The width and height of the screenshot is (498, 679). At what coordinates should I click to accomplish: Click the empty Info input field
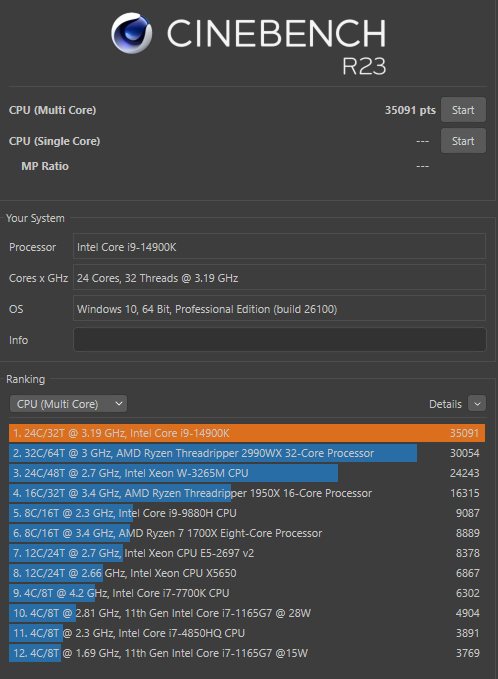tap(280, 340)
